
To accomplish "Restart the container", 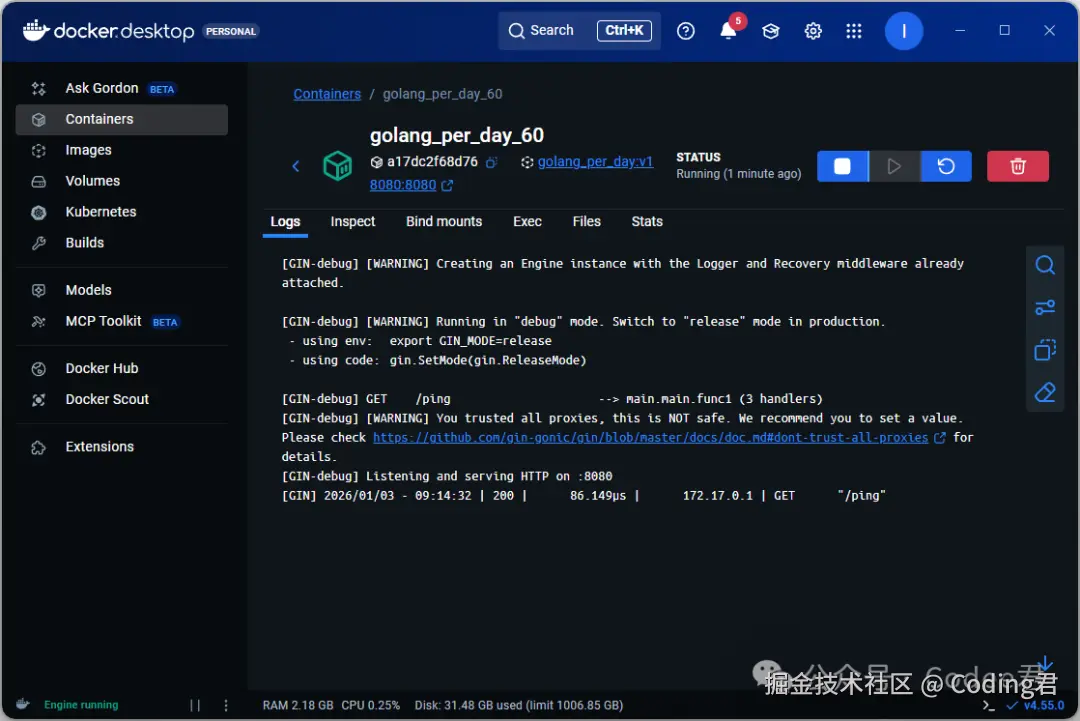I will coord(946,166).
